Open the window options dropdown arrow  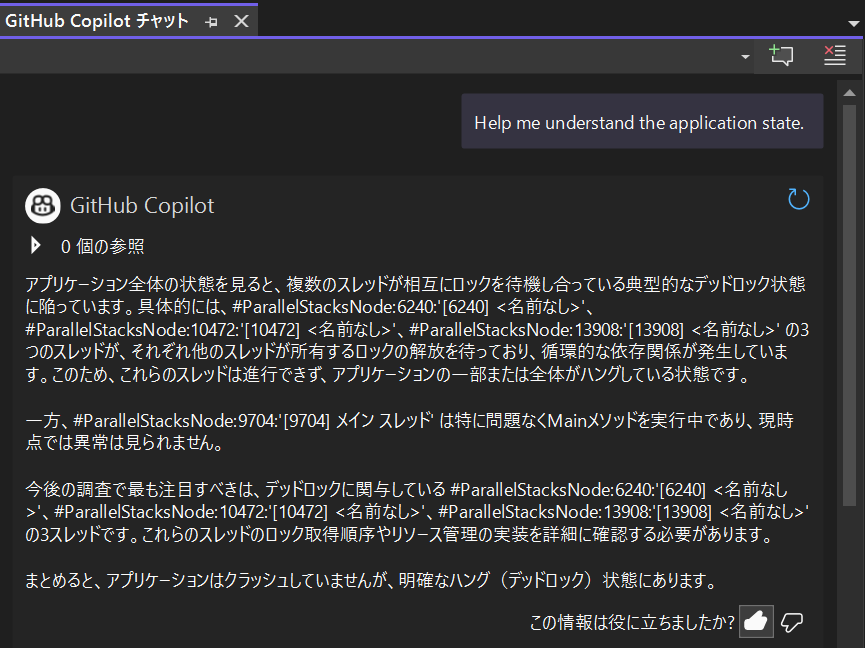click(853, 23)
